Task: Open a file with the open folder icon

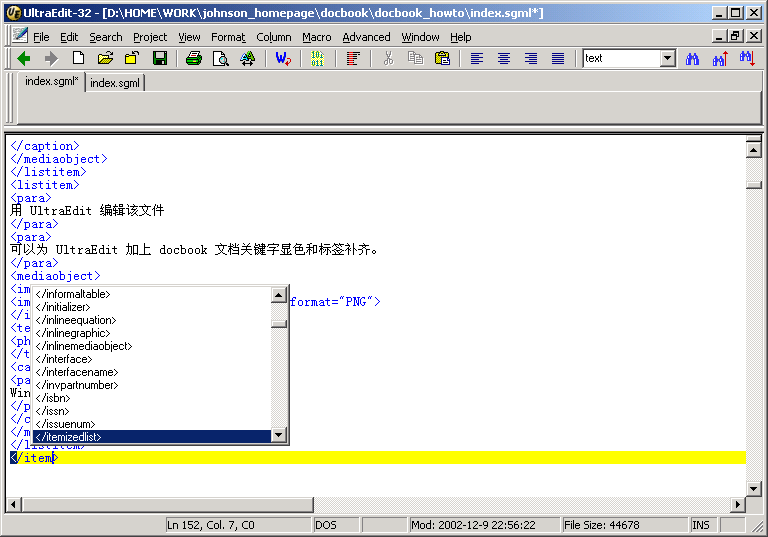Action: point(105,59)
